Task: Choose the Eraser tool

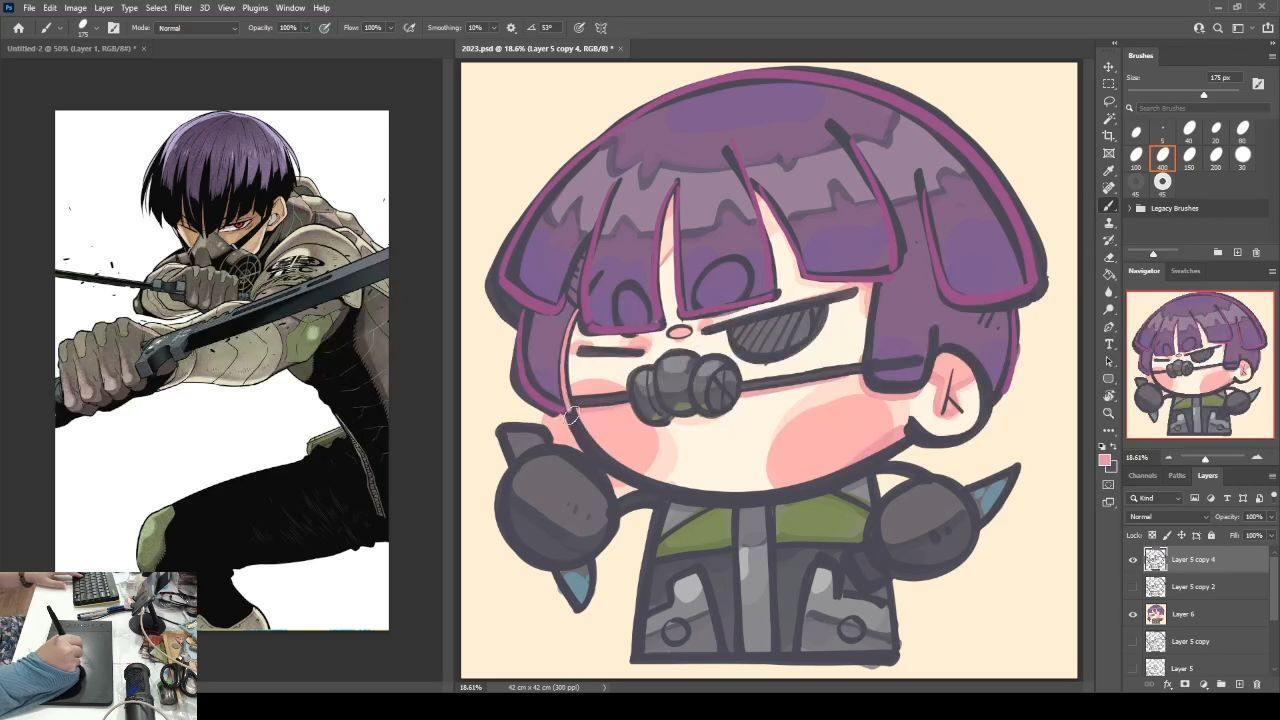Action: (1108, 257)
